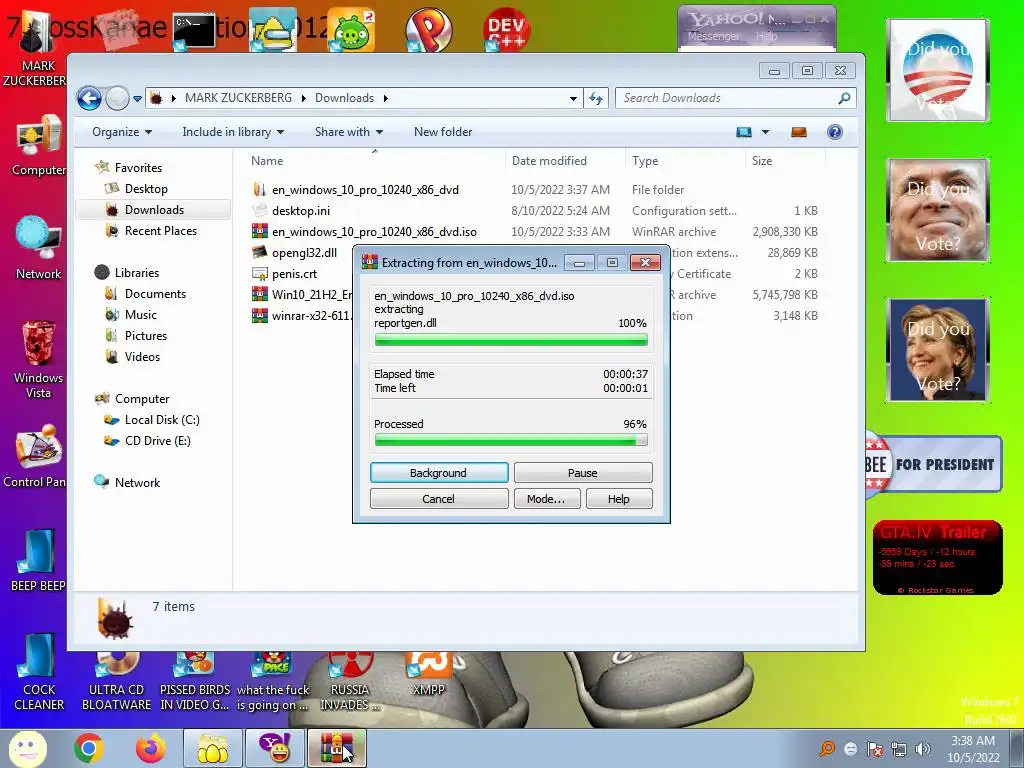This screenshot has width=1024, height=768.
Task: Open Local Disk (C:)
Action: click(162, 420)
